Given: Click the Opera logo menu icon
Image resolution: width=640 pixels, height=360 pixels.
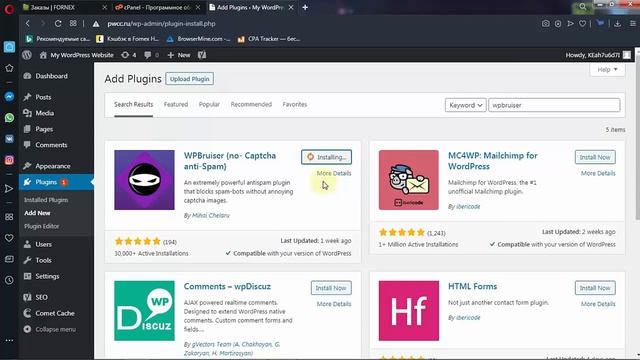Looking at the screenshot, I should point(9,9).
